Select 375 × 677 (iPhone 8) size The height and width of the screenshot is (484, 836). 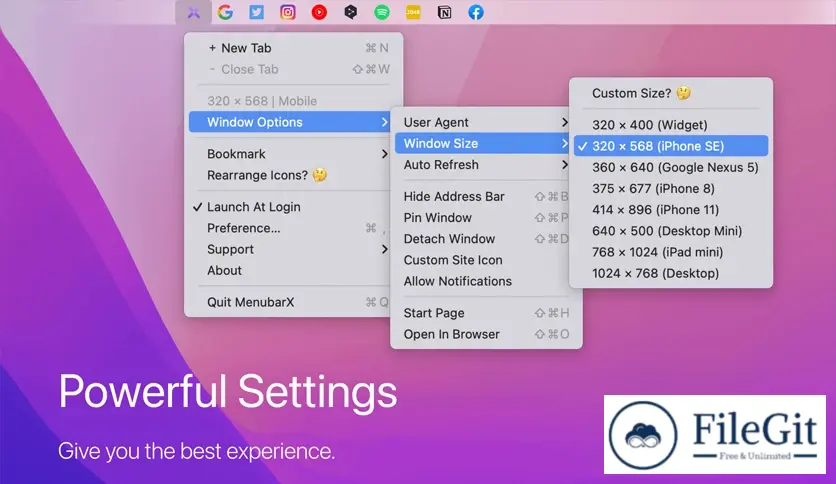pos(671,189)
